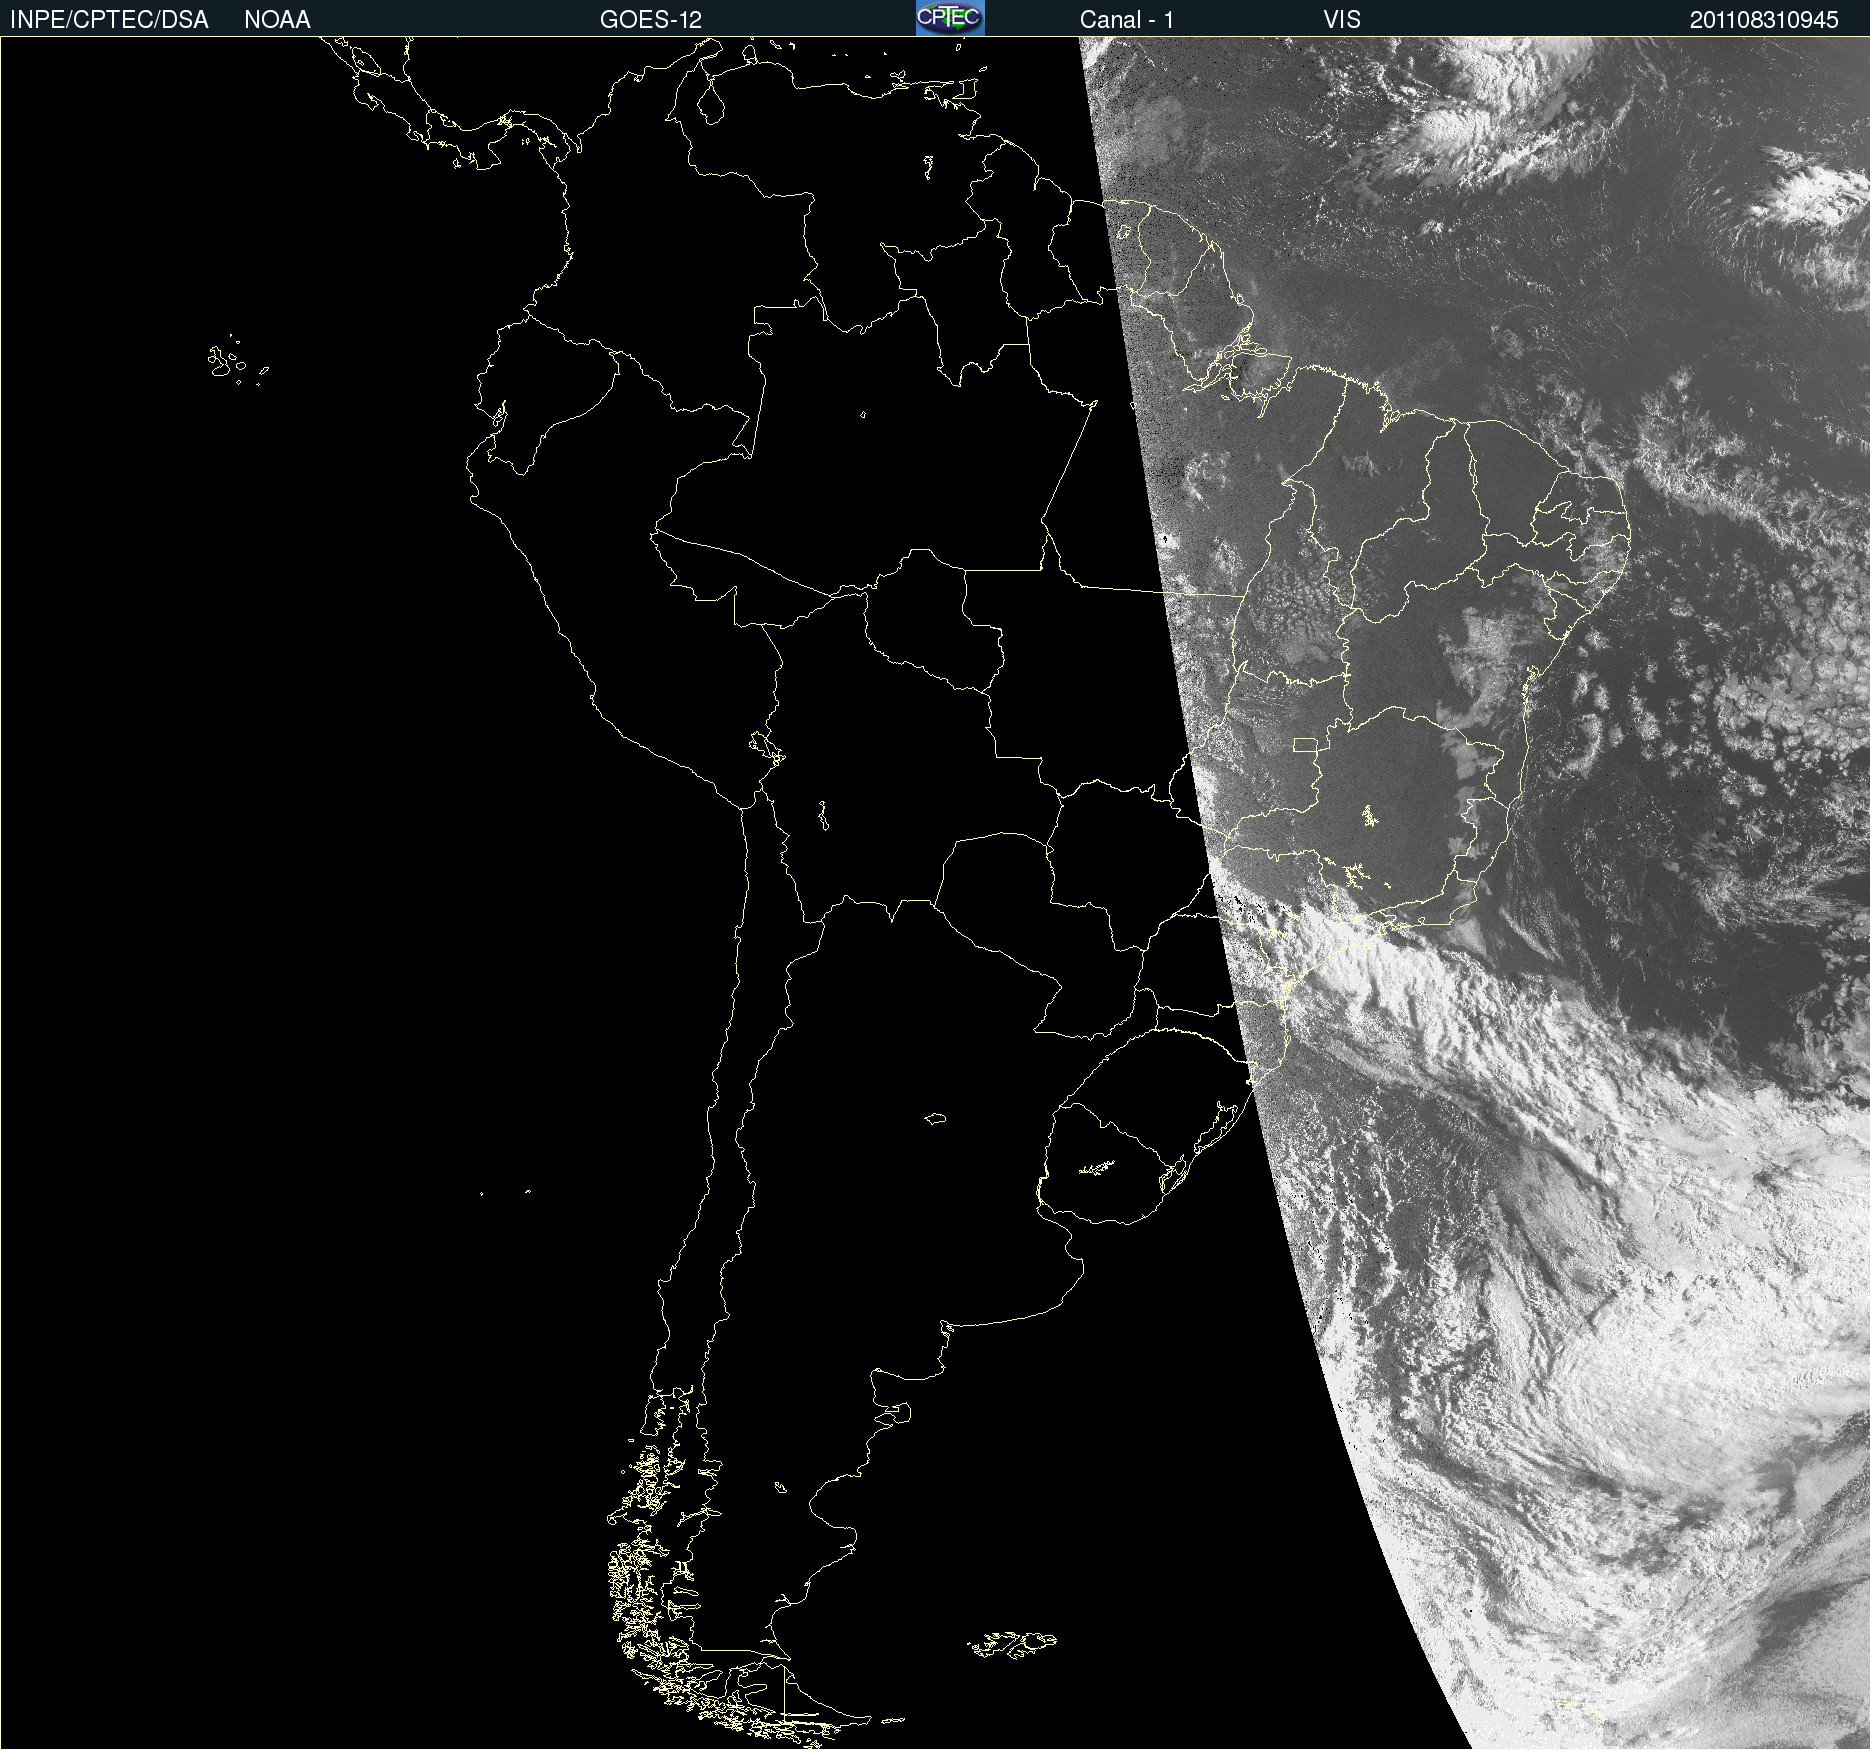Click the NOAA label in header
Viewport: 1870px width, 1750px height.
point(277,20)
